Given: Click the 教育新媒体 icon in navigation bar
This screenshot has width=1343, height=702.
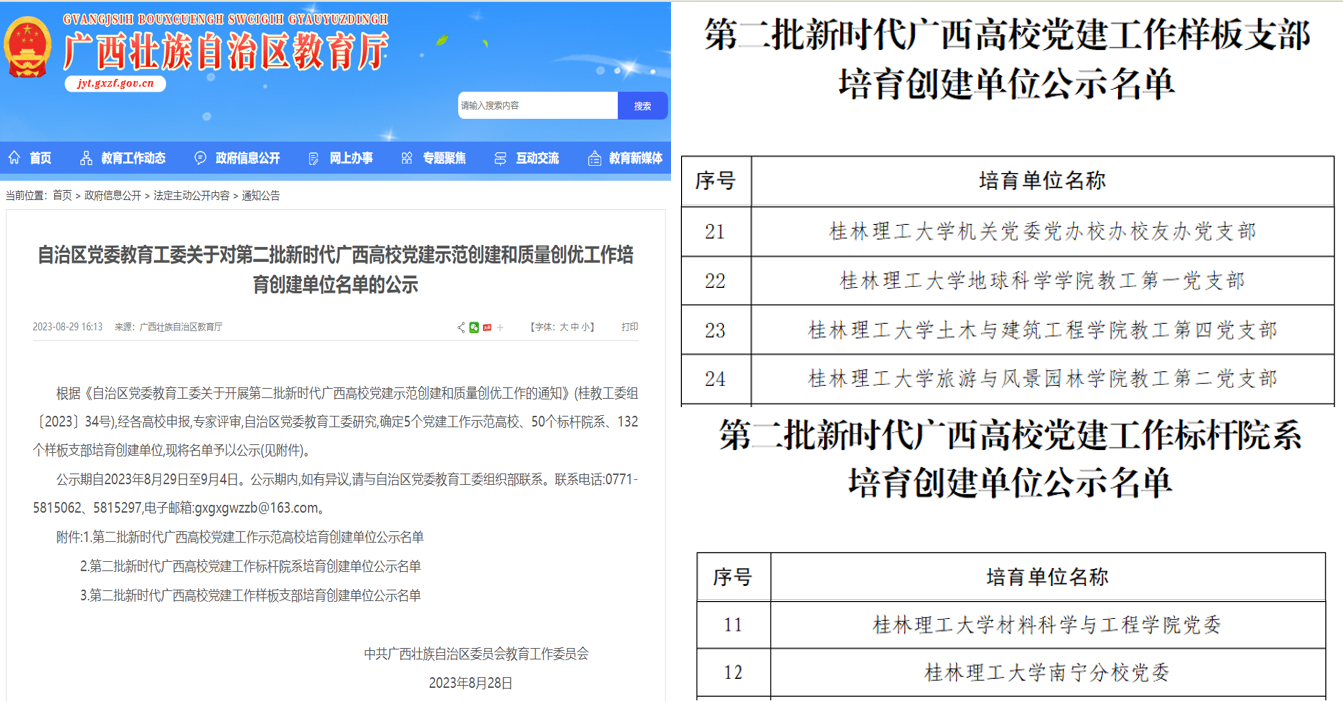Looking at the screenshot, I should pos(594,158).
